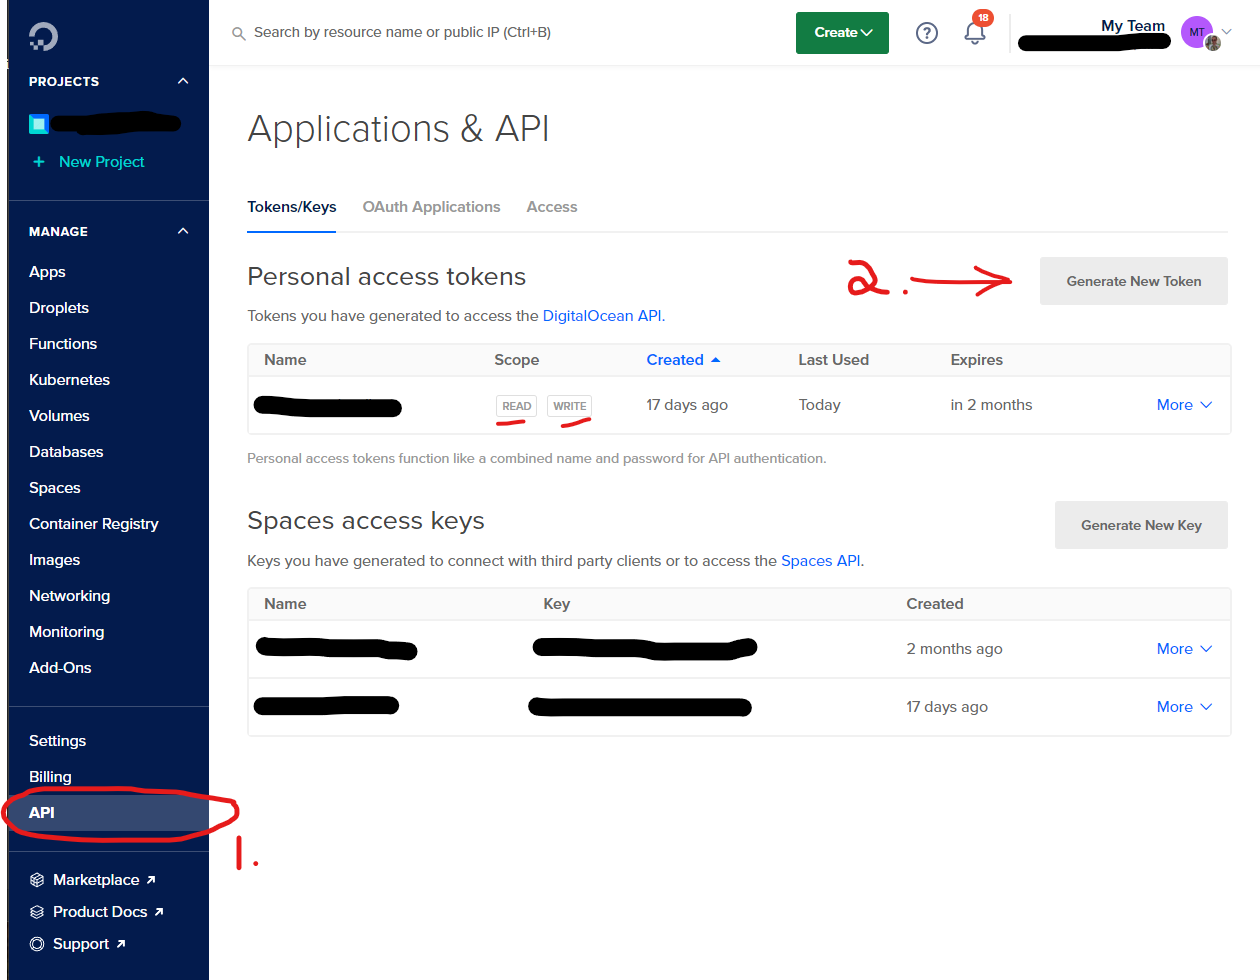Click the '2 months ago' created cell

[954, 649]
